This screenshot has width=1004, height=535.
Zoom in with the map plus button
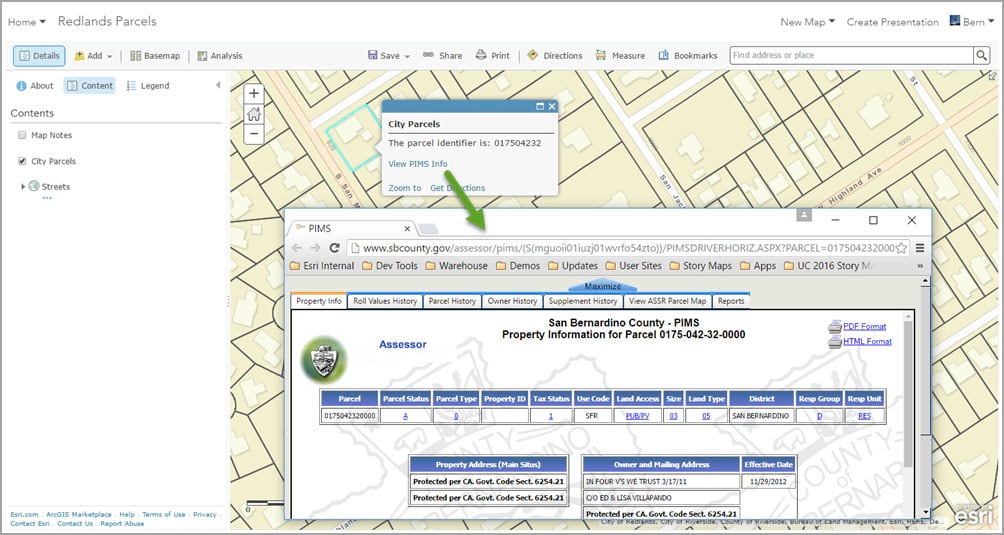[x=254, y=93]
